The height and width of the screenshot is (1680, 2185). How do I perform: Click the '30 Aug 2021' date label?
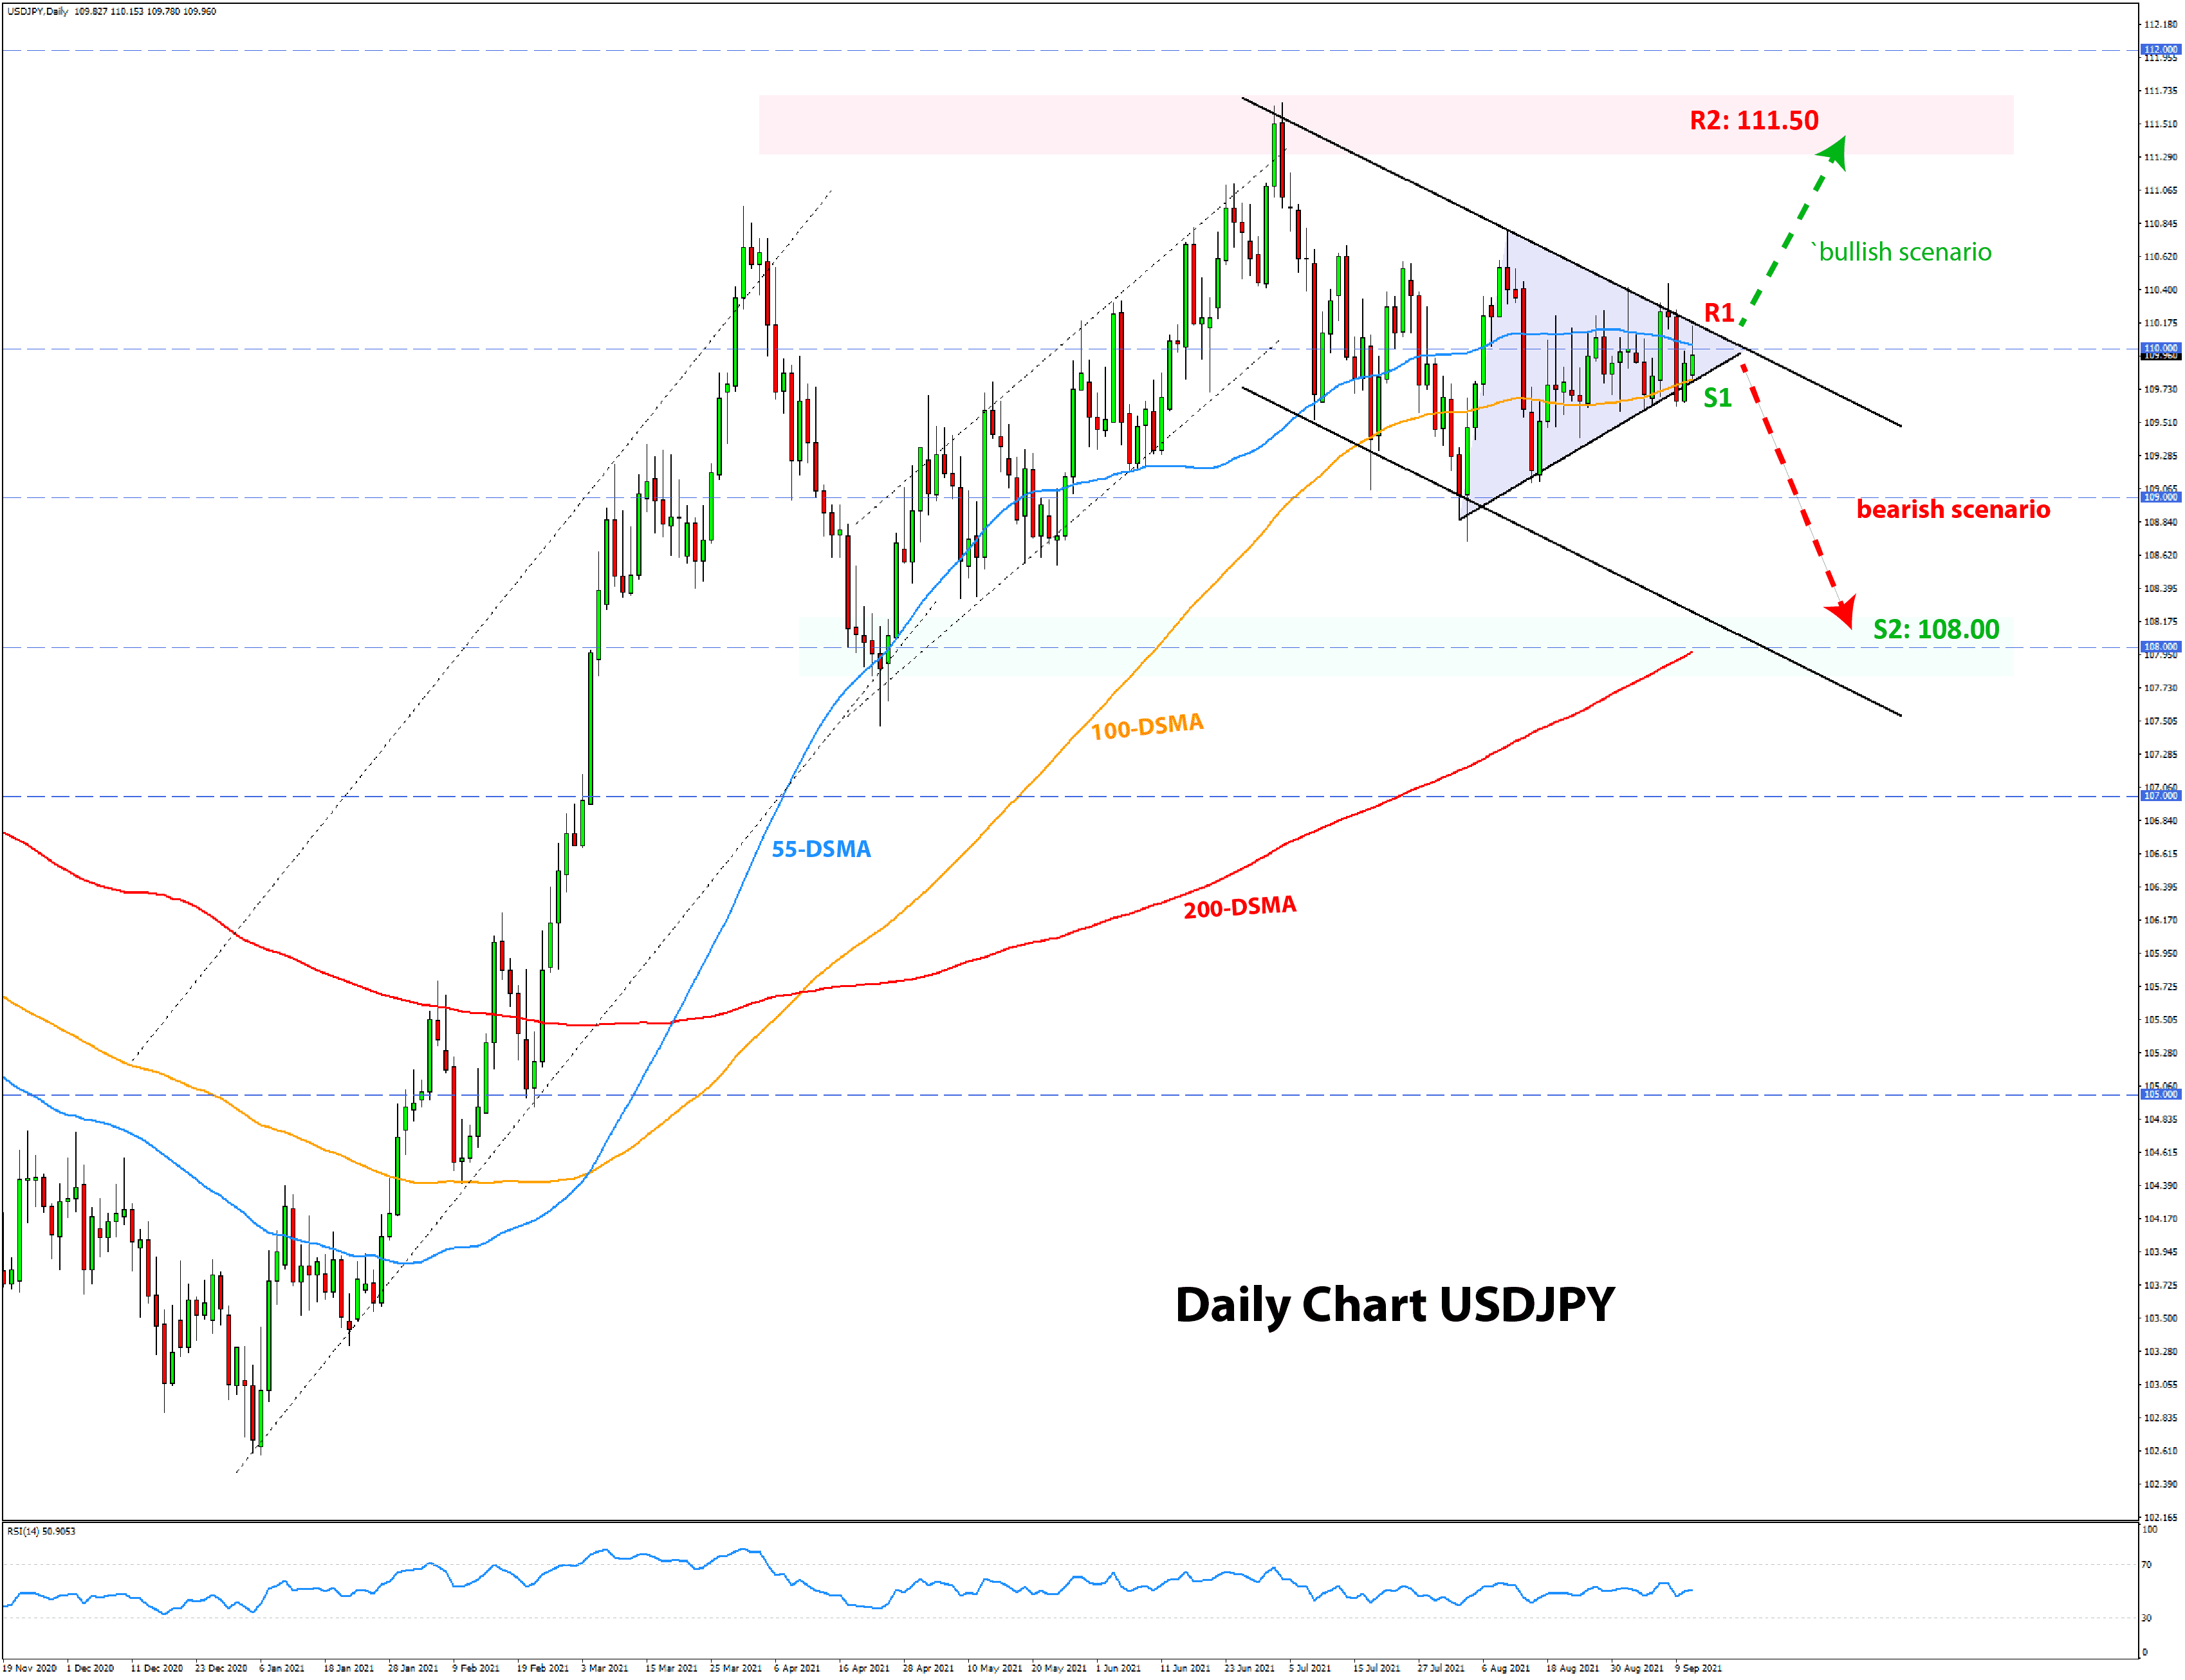coord(1636,1669)
